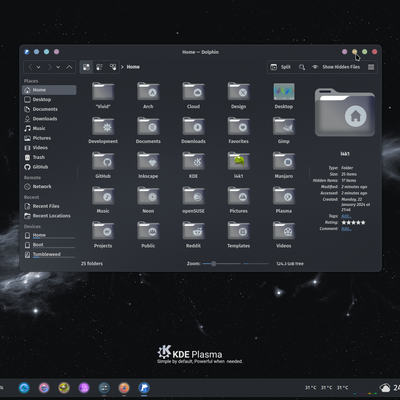Open the Plasma folder

284,200
